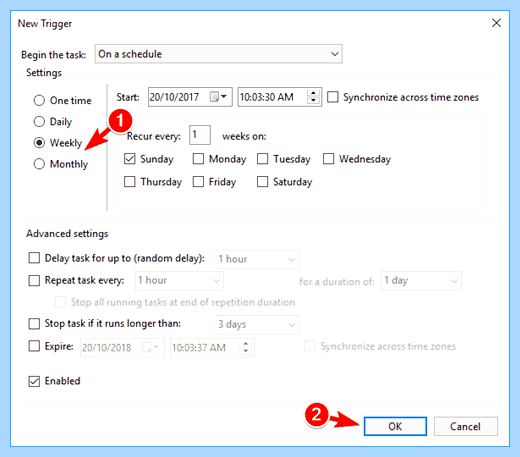Open the duration 1 day dropdown

pyautogui.click(x=421, y=281)
